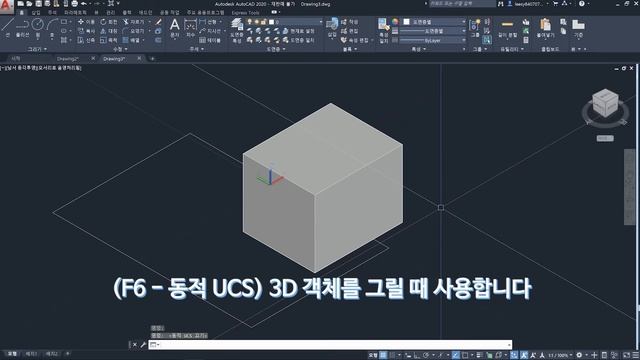Toggle Model space (모형) button in status bar

coord(373,355)
